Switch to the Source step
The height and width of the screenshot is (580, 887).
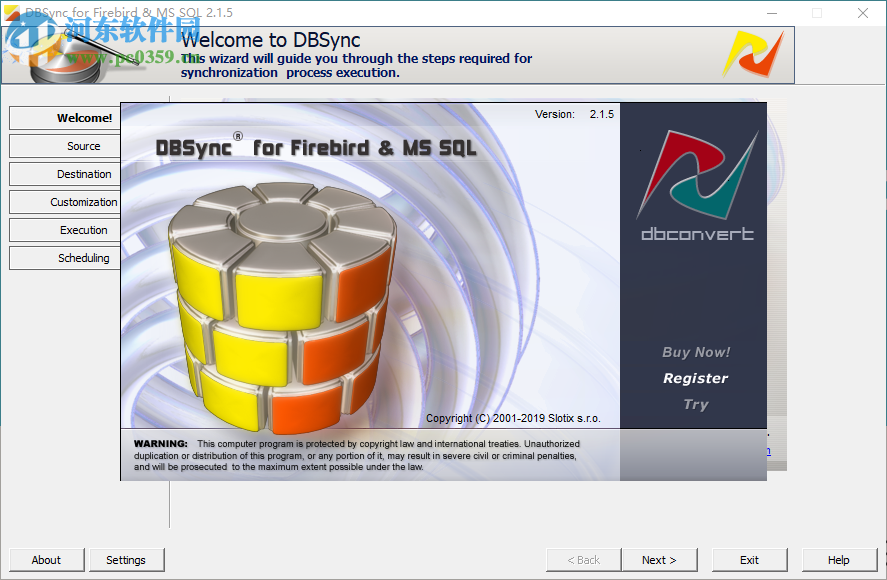pos(63,146)
